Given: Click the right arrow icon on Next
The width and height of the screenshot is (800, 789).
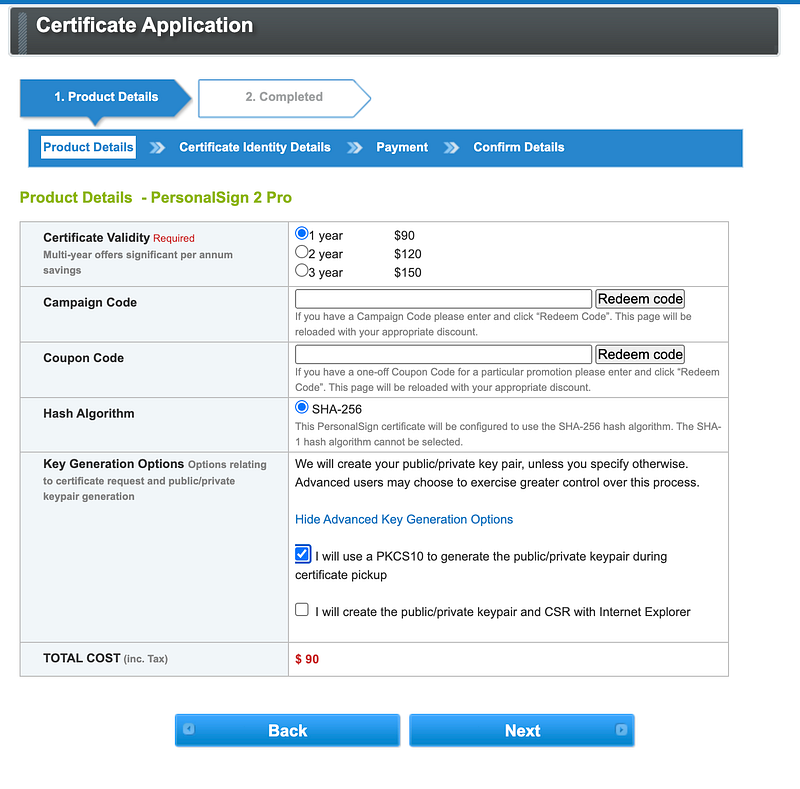Looking at the screenshot, I should point(621,729).
